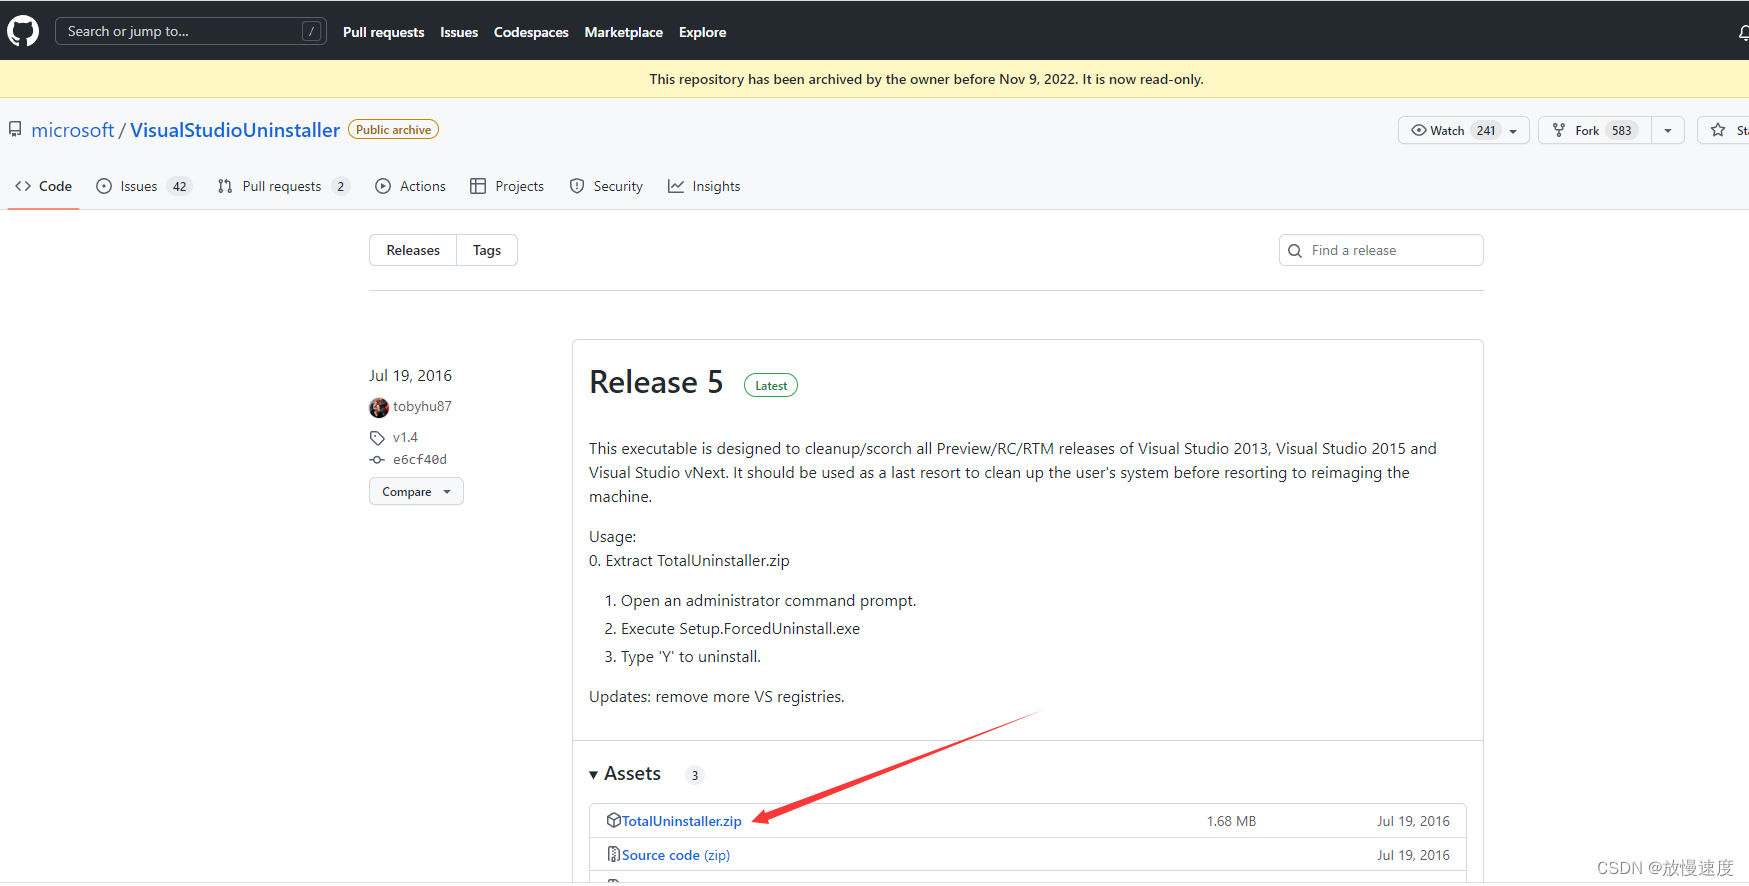Switch to the repository Issues tab
Screen dimensions: 1749x886
tap(143, 186)
